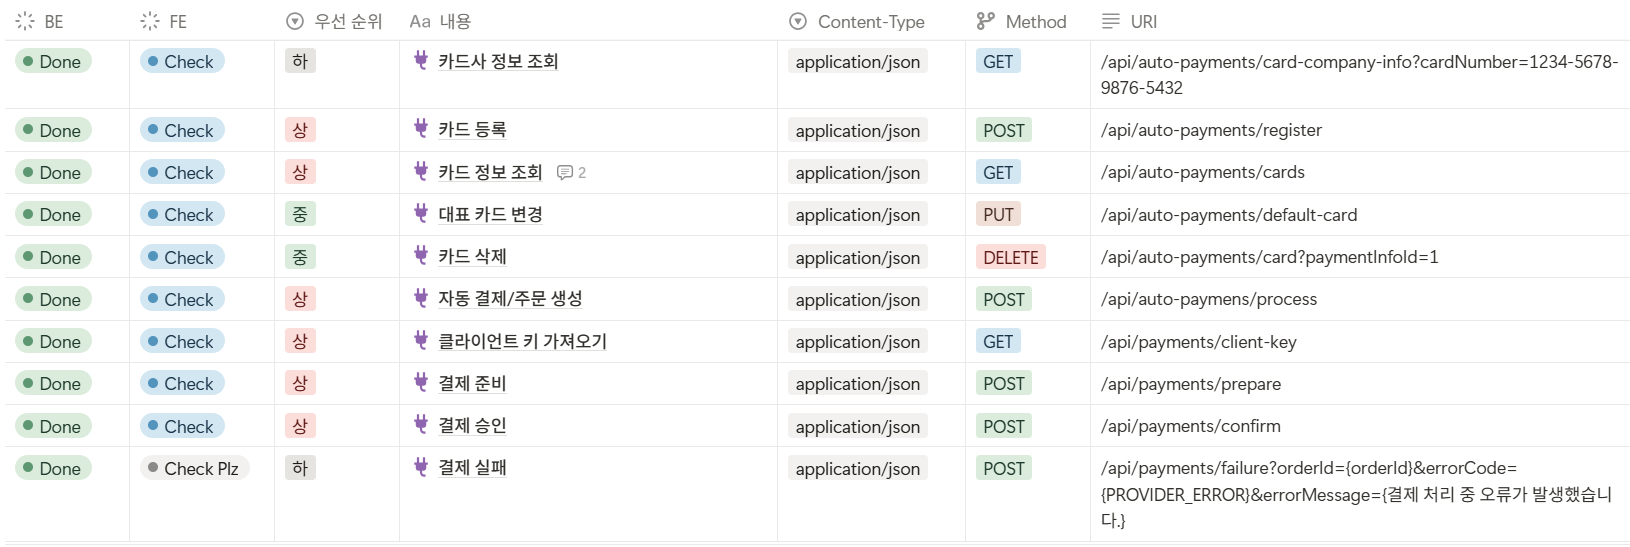Viewport: 1630px width, 547px height.
Task: Open the 클라이언트 키 가져오기 page
Action: 522,341
